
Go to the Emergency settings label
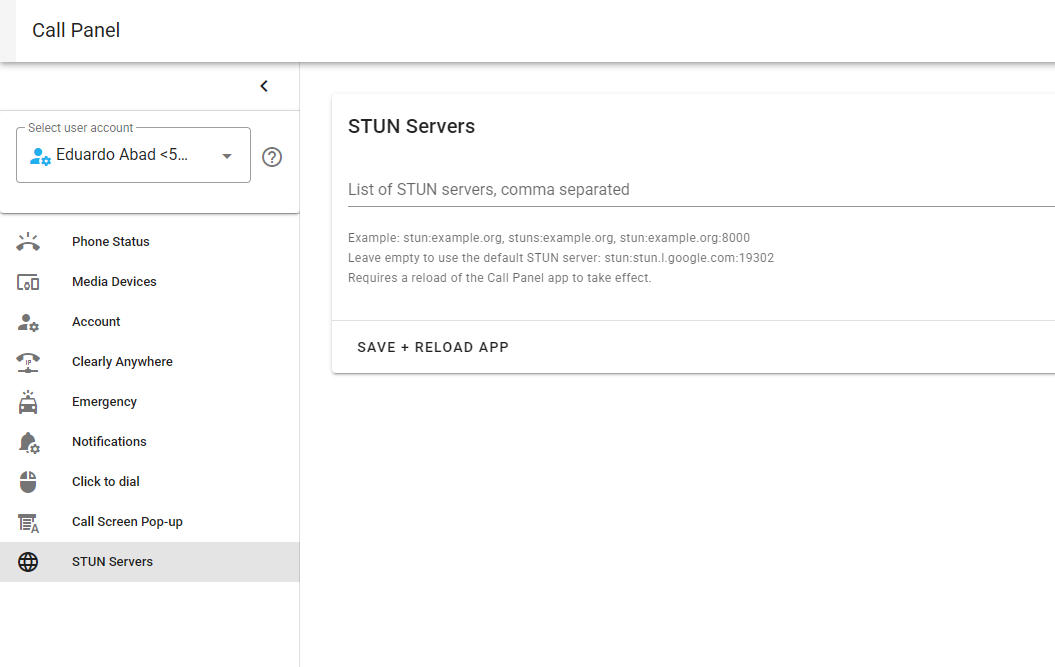[x=104, y=402]
